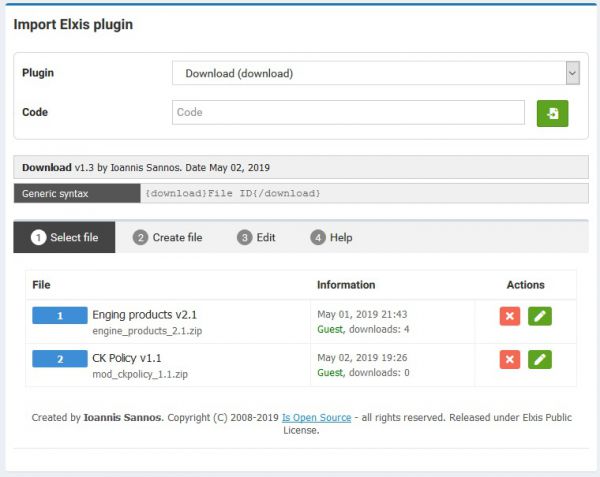Click the Enging products v2.1 title
The height and width of the screenshot is (477, 600).
click(144, 315)
